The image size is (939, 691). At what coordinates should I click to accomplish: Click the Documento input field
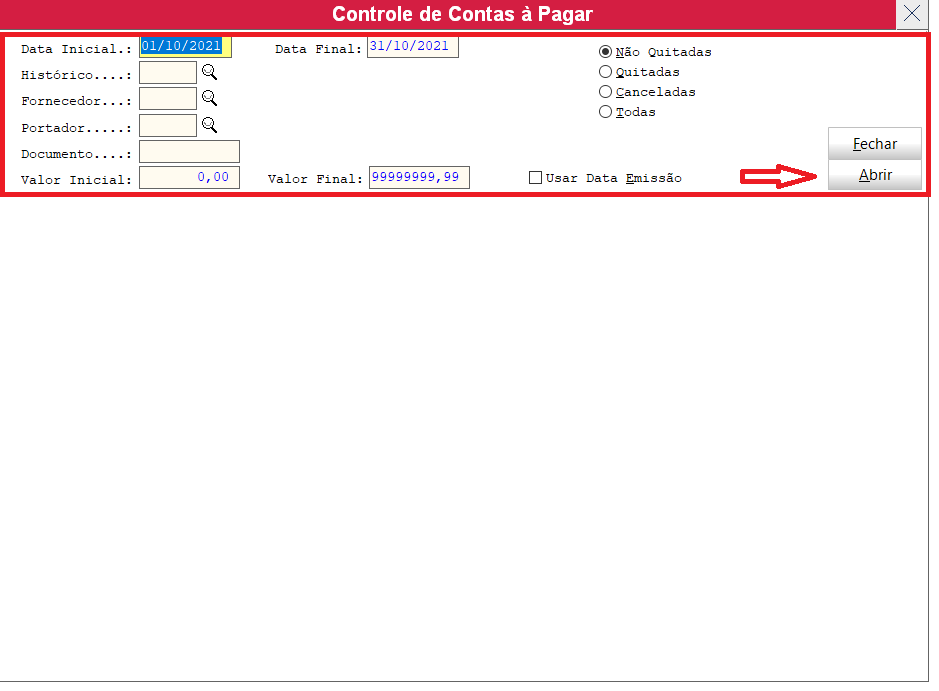coord(189,151)
